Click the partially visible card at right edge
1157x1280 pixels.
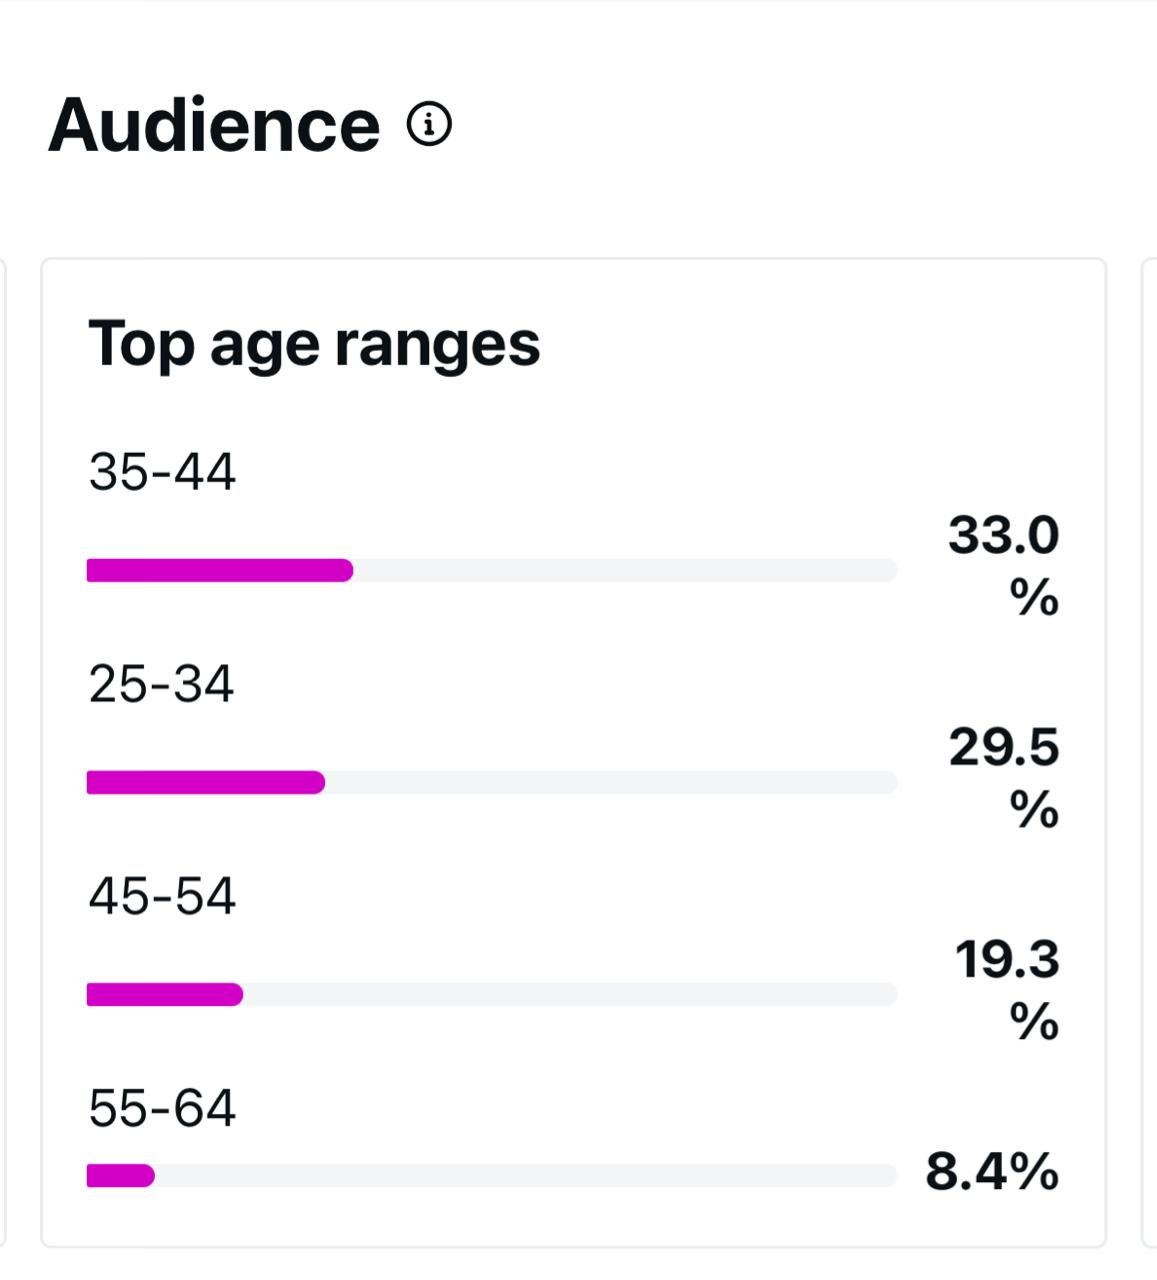pos(1150,752)
